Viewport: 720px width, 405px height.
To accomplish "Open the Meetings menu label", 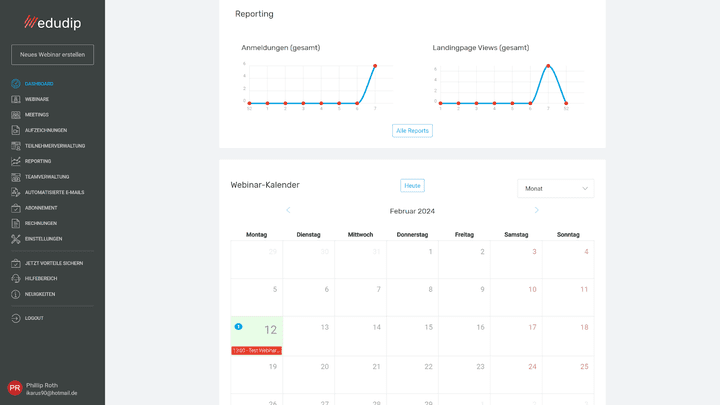I will click(37, 115).
